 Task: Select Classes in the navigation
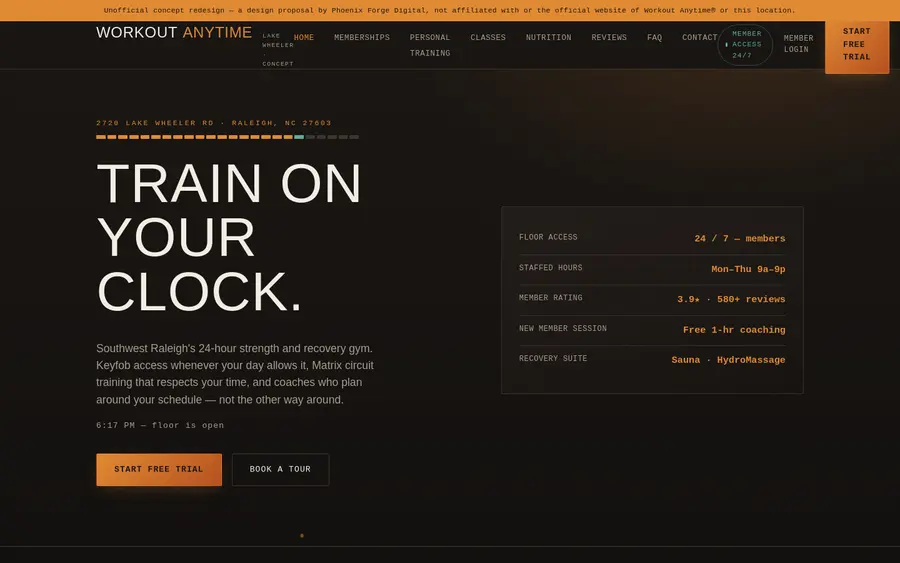tap(488, 38)
